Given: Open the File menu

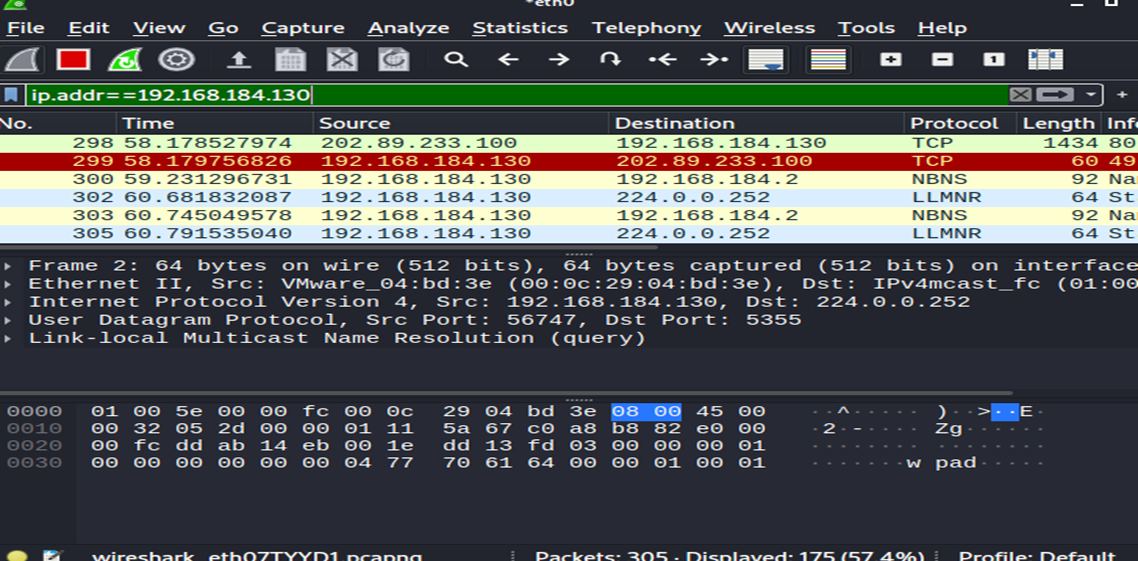Looking at the screenshot, I should point(25,28).
